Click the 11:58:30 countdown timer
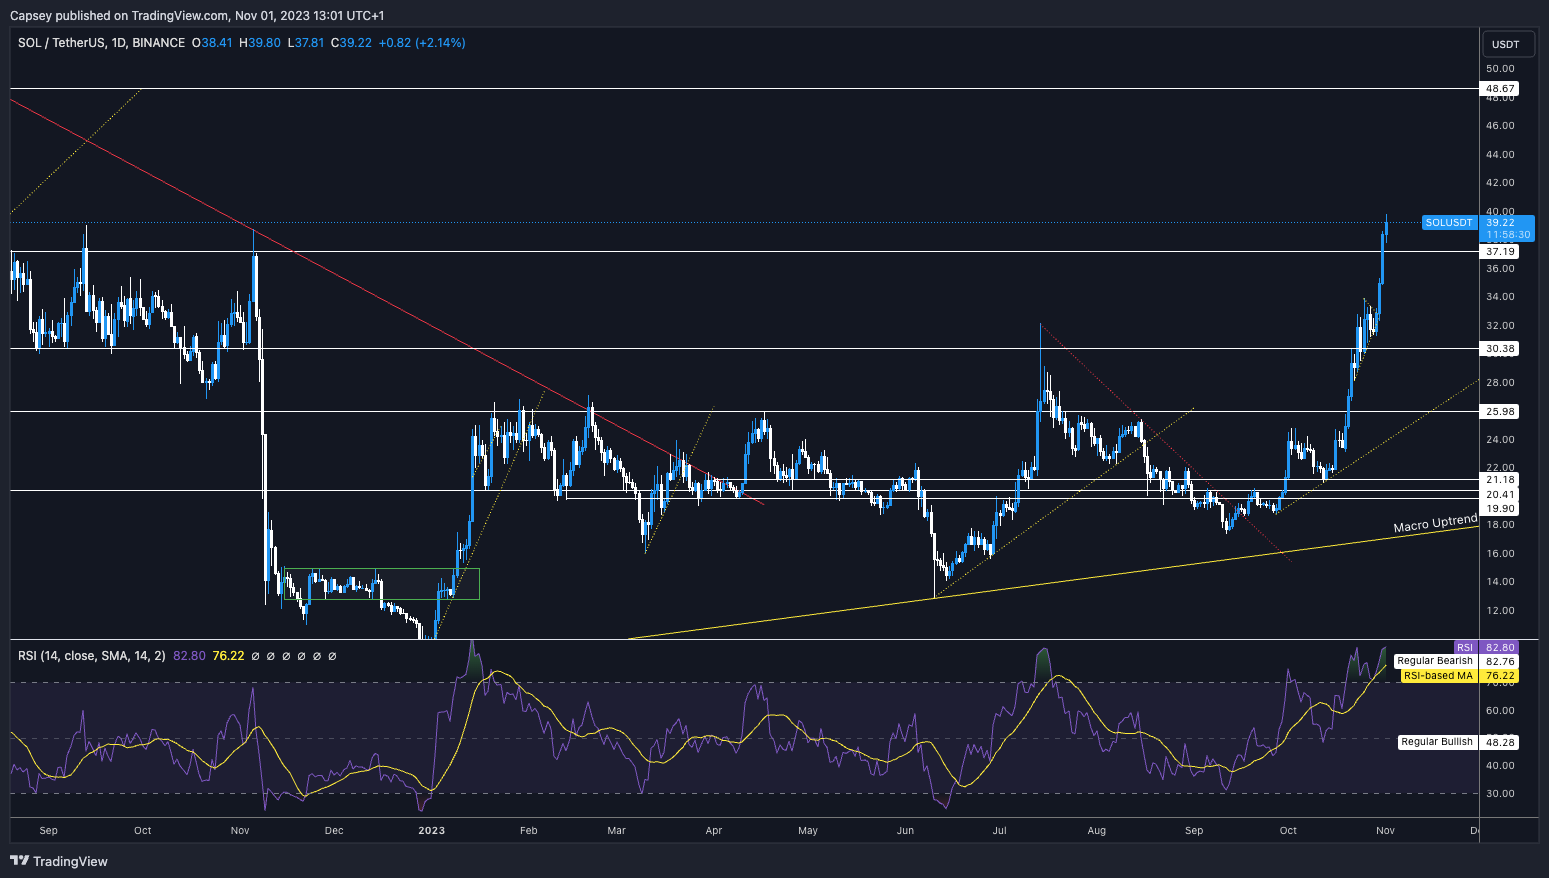 point(1510,234)
